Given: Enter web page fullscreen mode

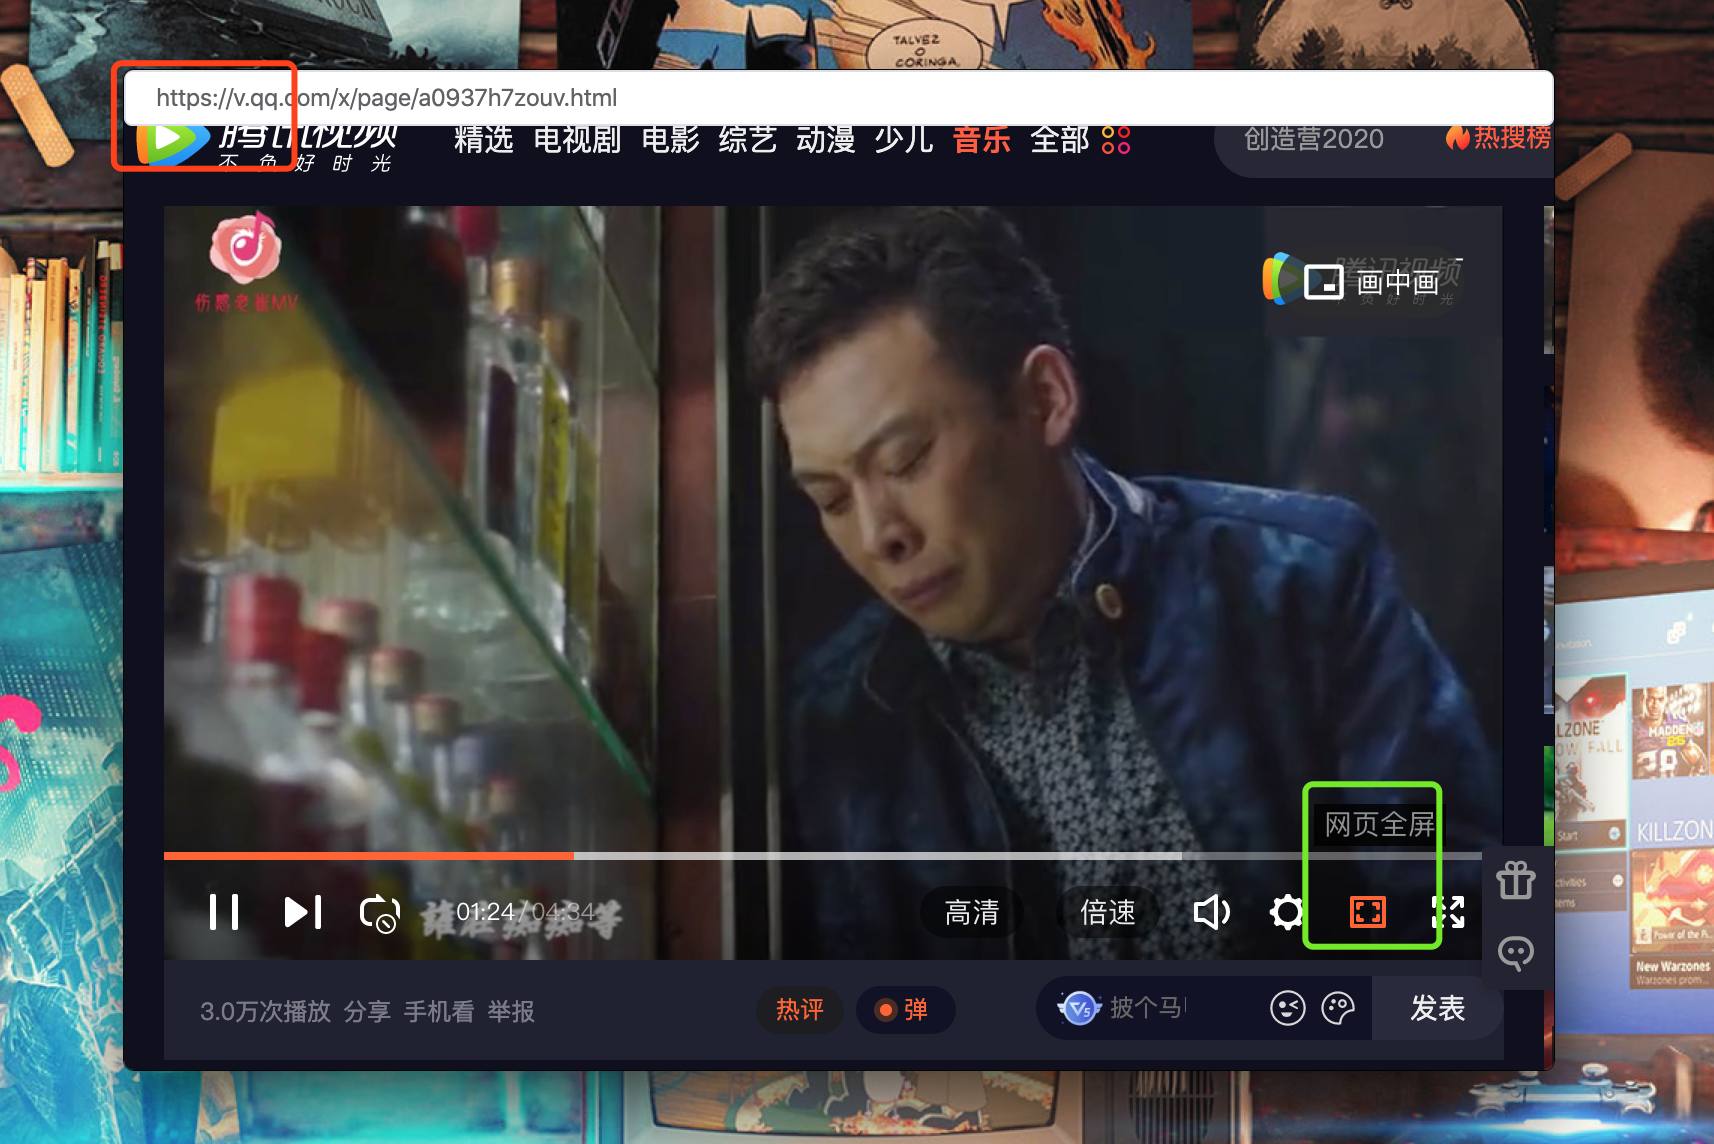Looking at the screenshot, I should [x=1368, y=912].
